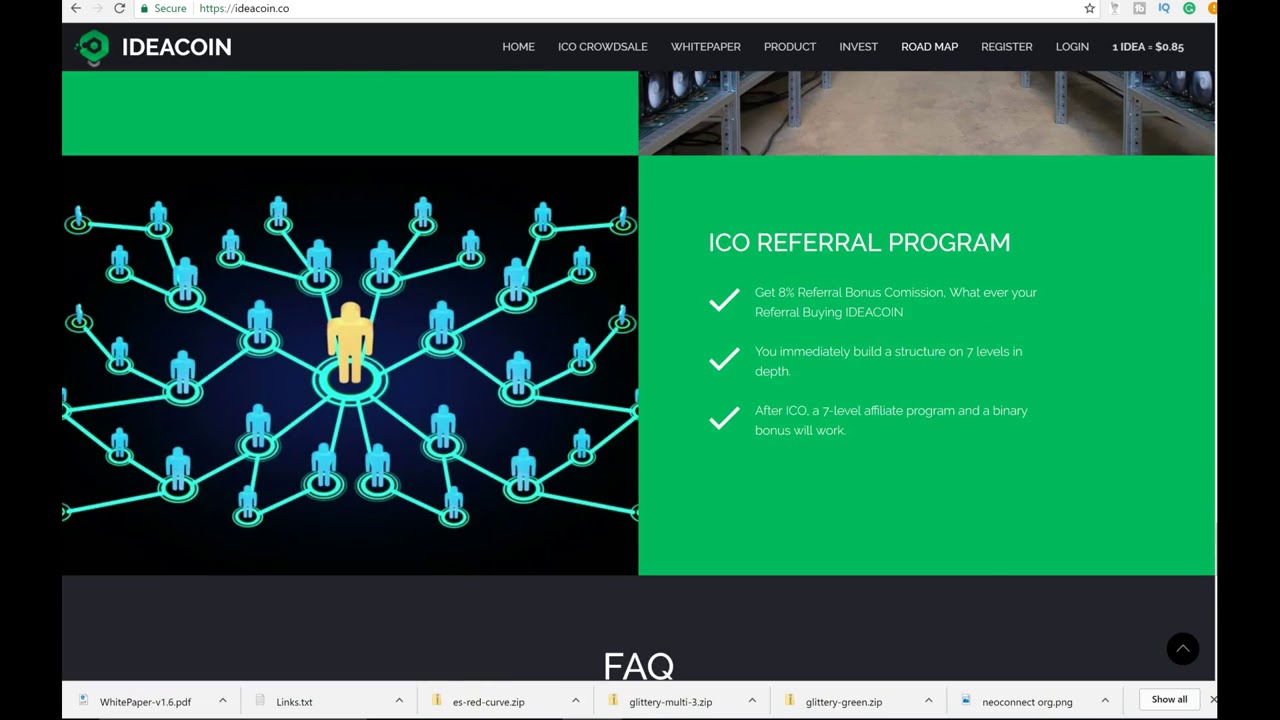Click the IDEACOIN hexagon logo icon

93,47
